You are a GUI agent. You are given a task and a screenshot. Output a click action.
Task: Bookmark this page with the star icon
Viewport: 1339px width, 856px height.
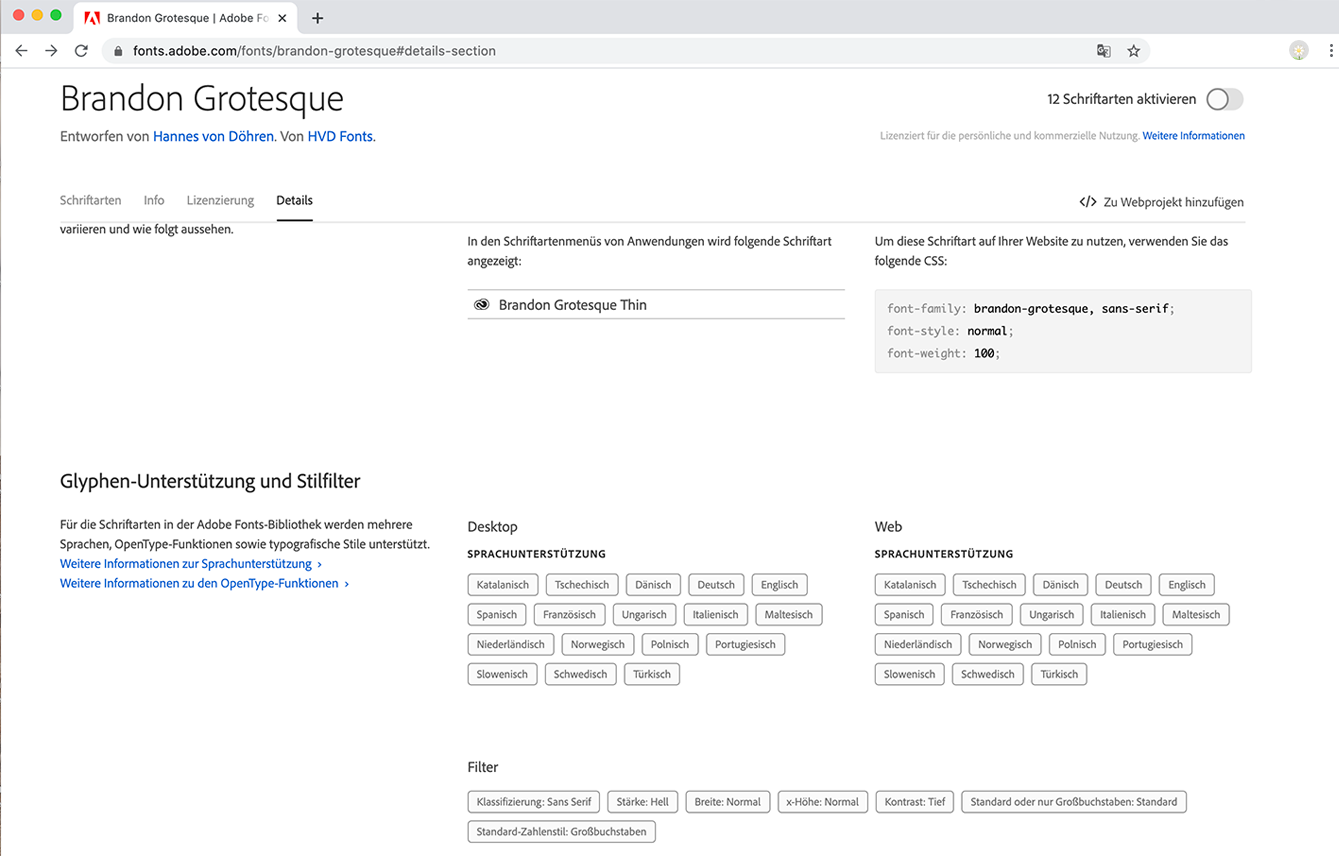click(1133, 51)
